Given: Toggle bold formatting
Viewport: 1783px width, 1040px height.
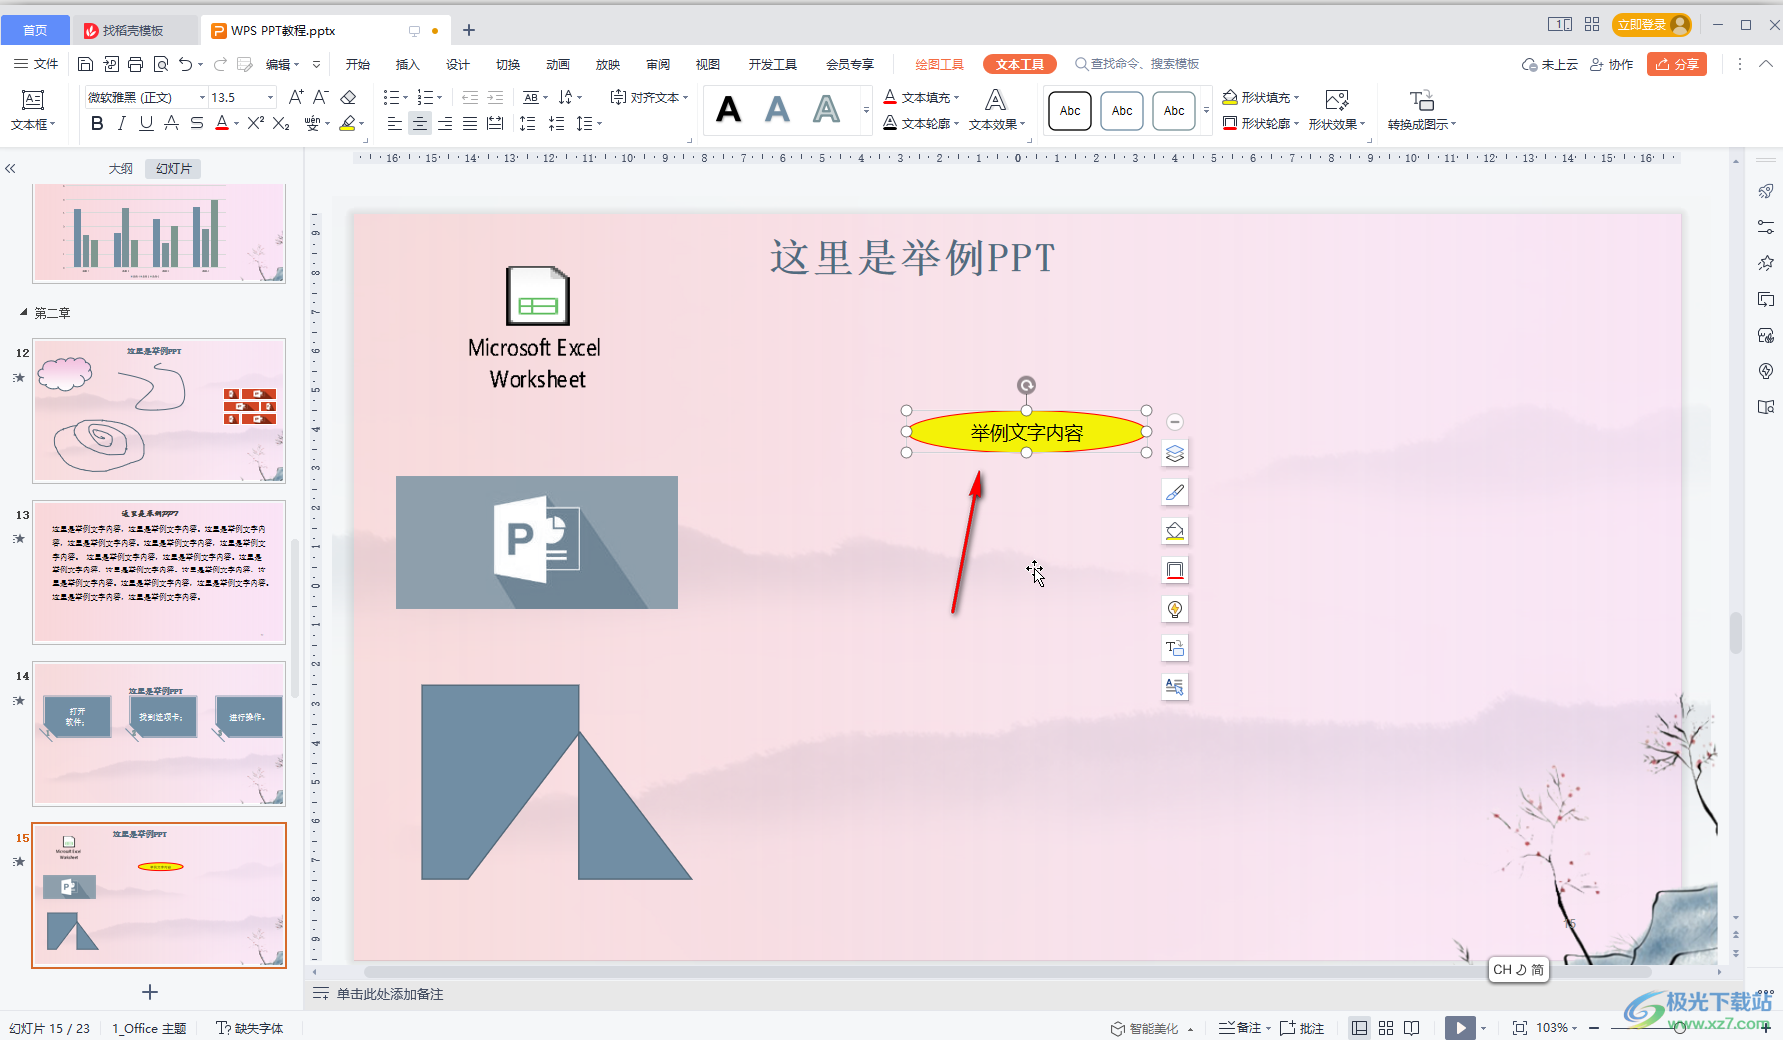Looking at the screenshot, I should pyautogui.click(x=97, y=123).
